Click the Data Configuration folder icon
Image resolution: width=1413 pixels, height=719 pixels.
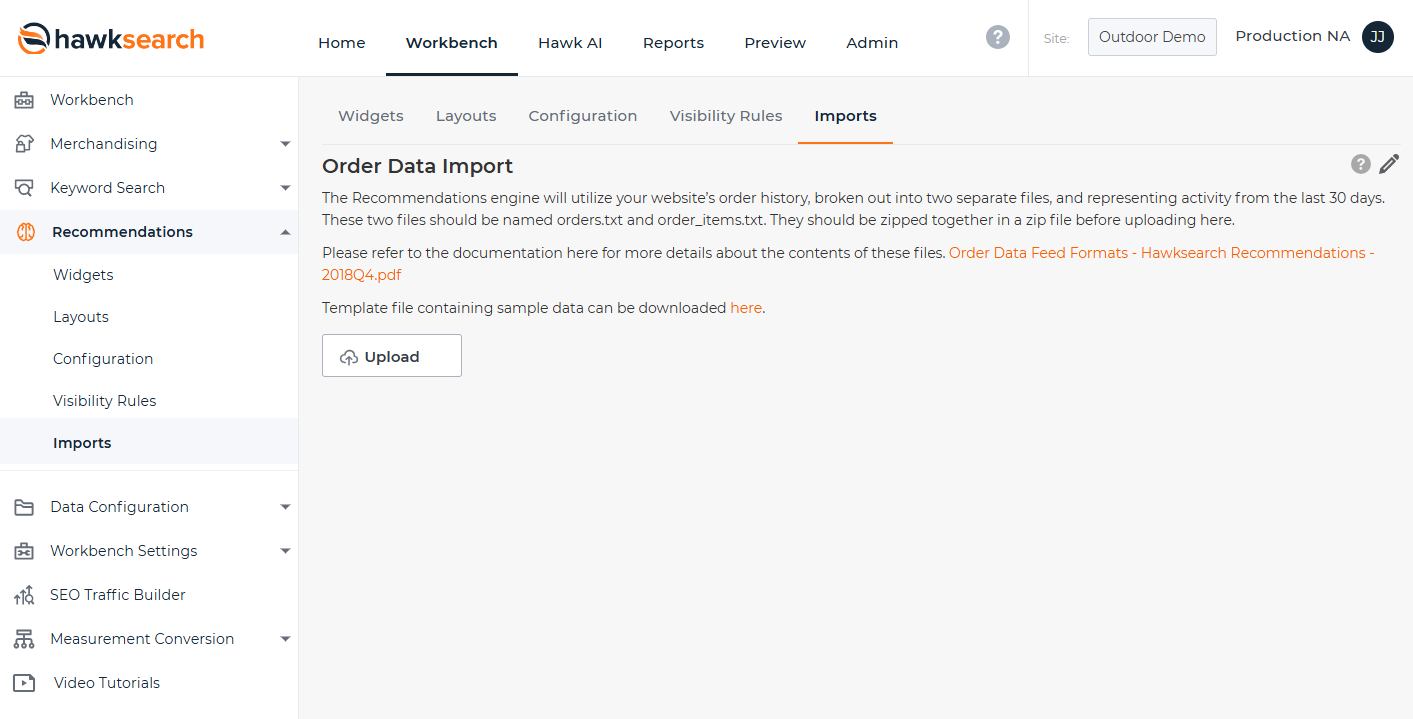pyautogui.click(x=24, y=507)
